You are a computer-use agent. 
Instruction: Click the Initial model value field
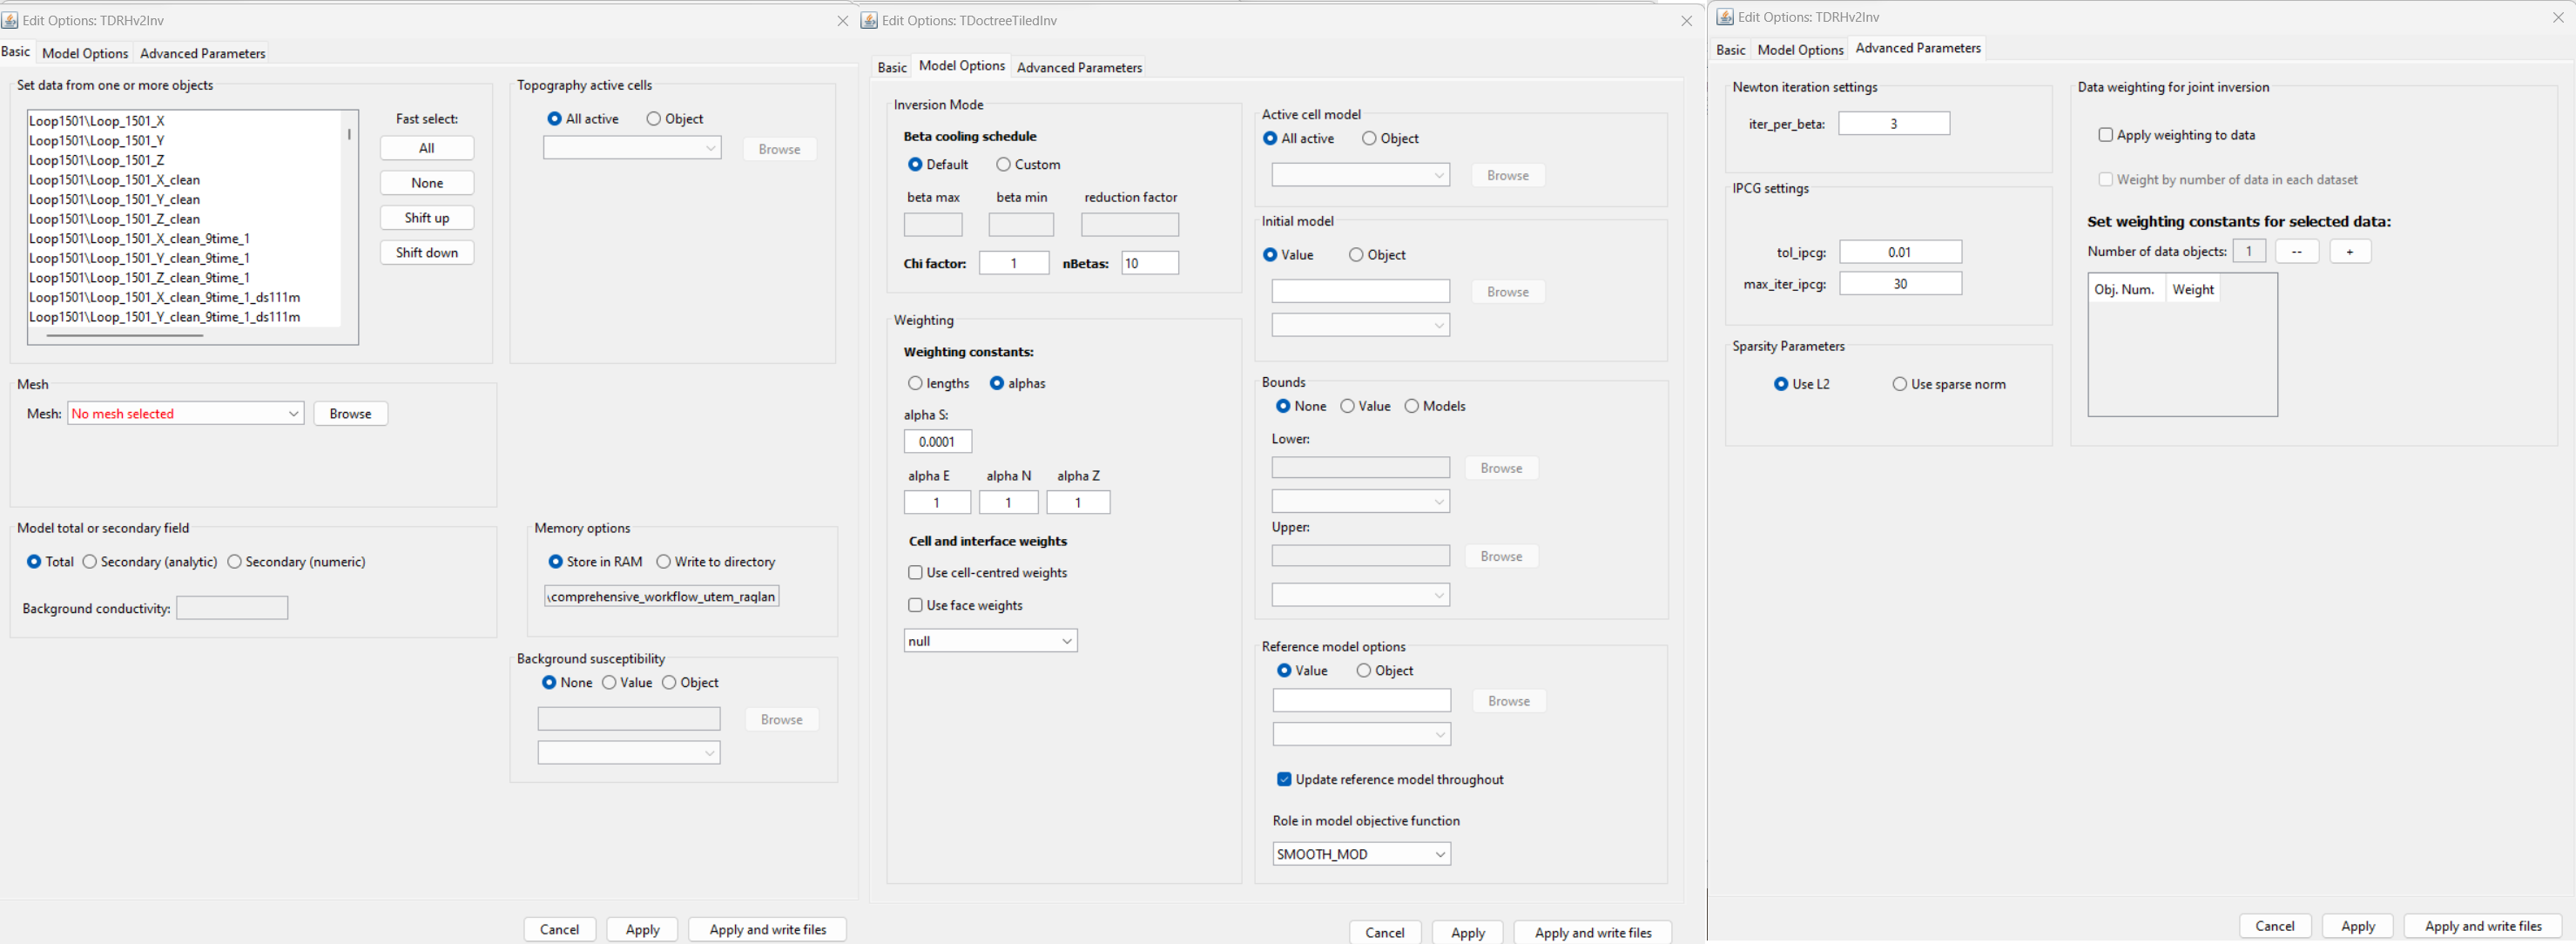(x=1361, y=291)
